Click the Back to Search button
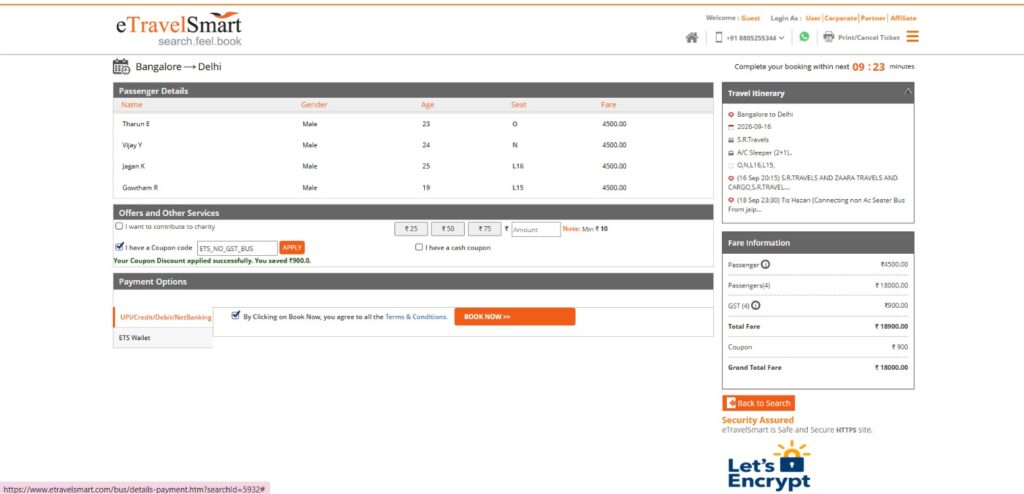Screen dimensions: 1024x494 [x=758, y=403]
